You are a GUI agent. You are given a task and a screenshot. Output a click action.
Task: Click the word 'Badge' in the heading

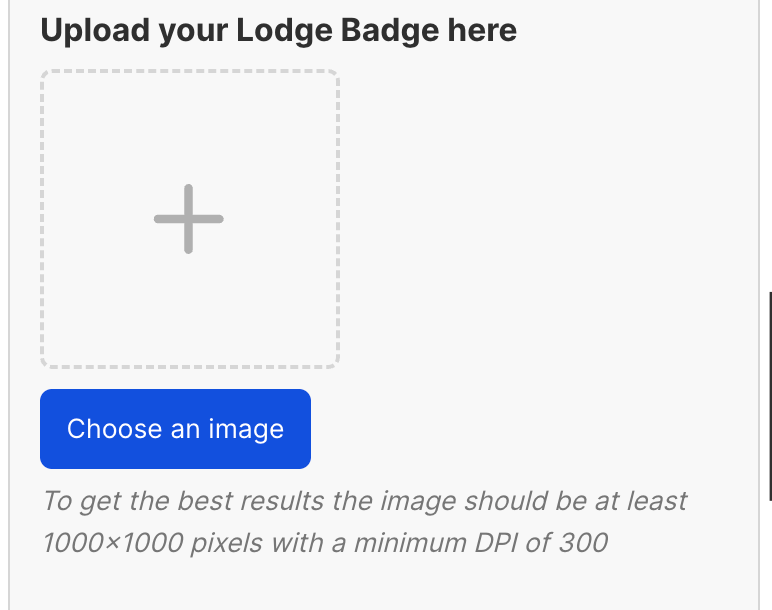(x=389, y=31)
